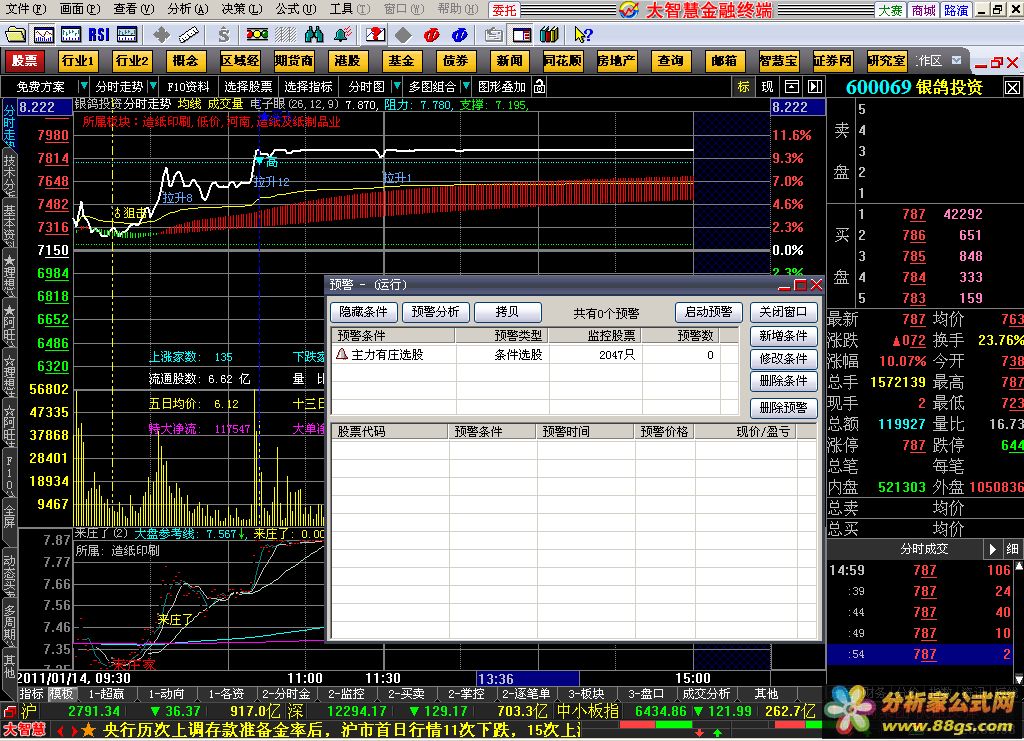Switch to the 2-监控 tab
The height and width of the screenshot is (741, 1024).
(x=346, y=693)
